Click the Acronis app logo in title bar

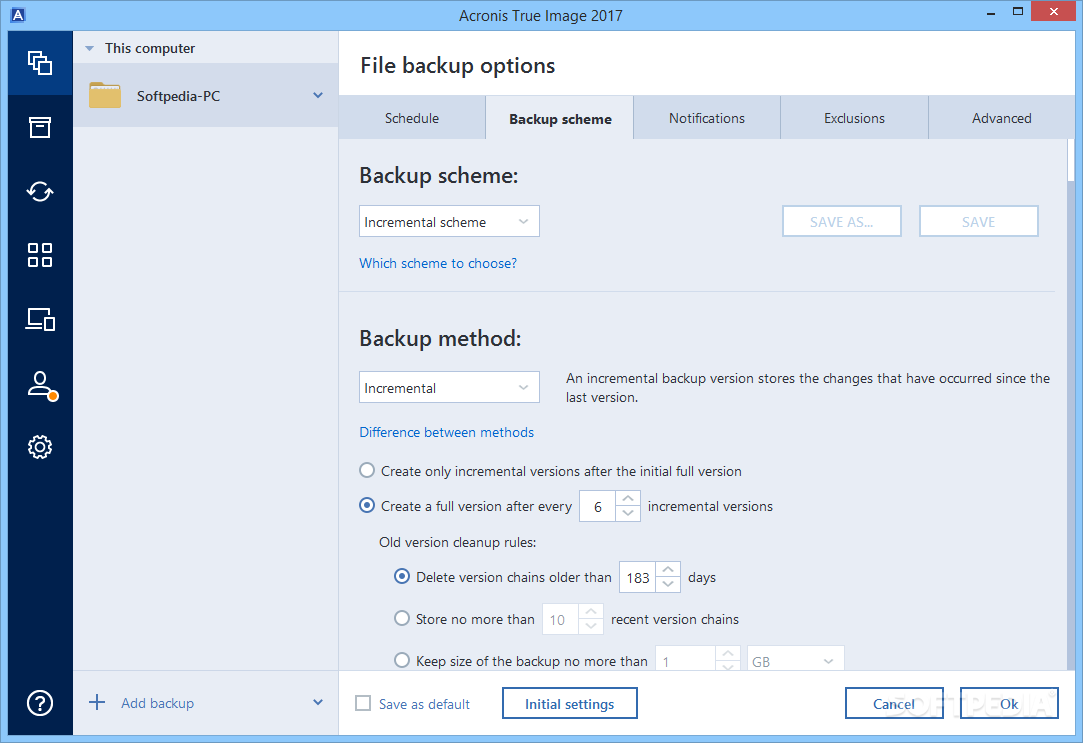pyautogui.click(x=18, y=15)
